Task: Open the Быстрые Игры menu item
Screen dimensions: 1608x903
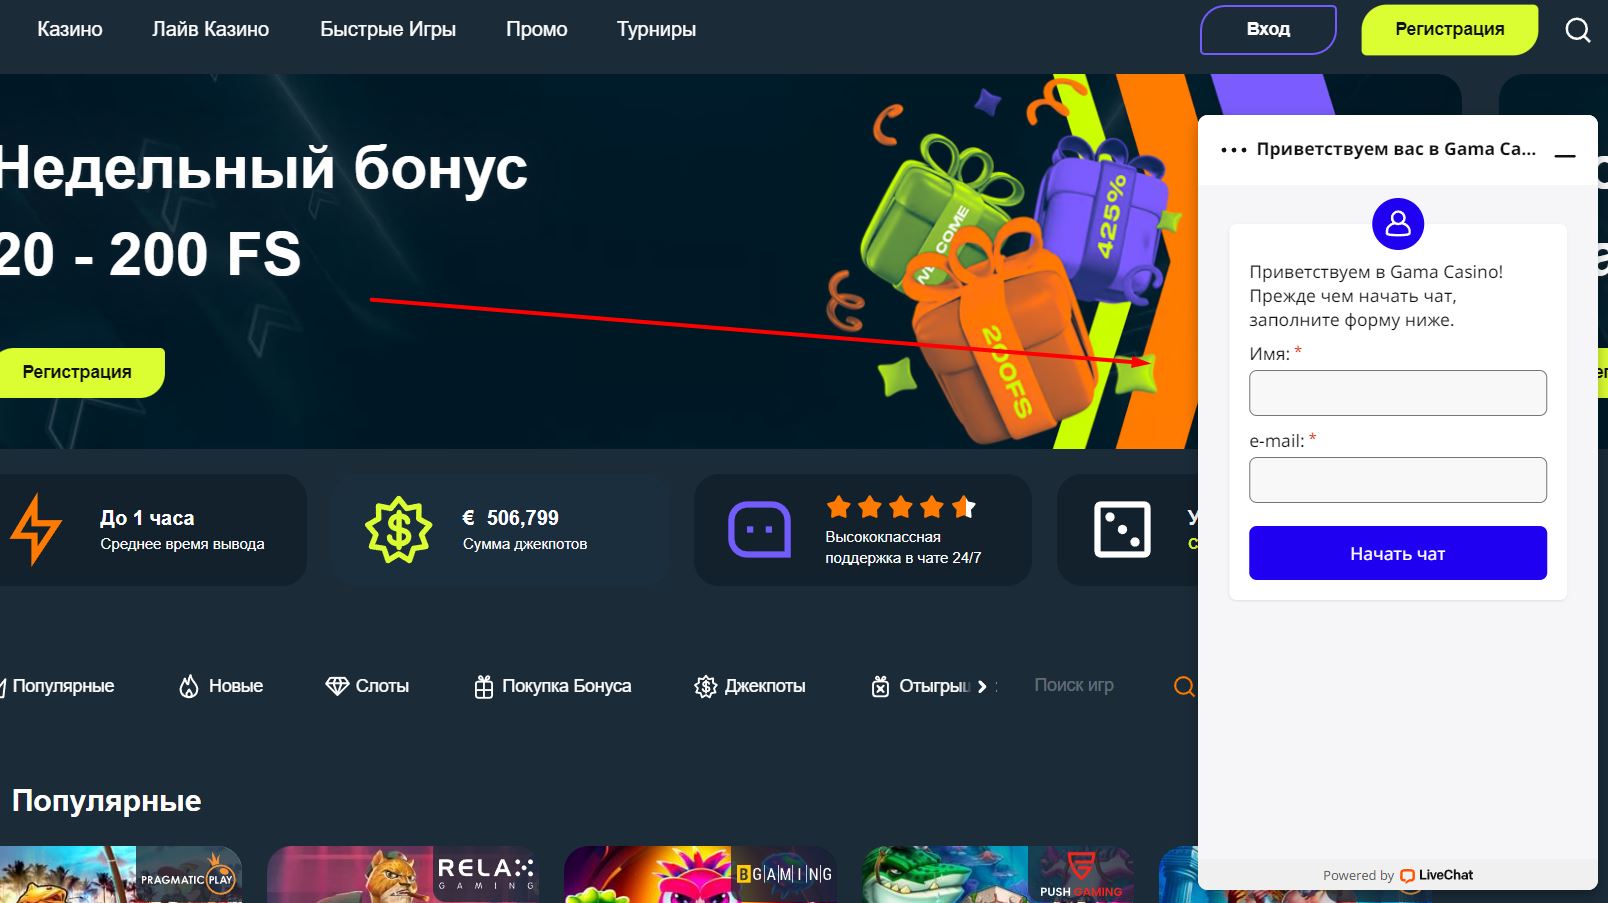Action: point(388,29)
